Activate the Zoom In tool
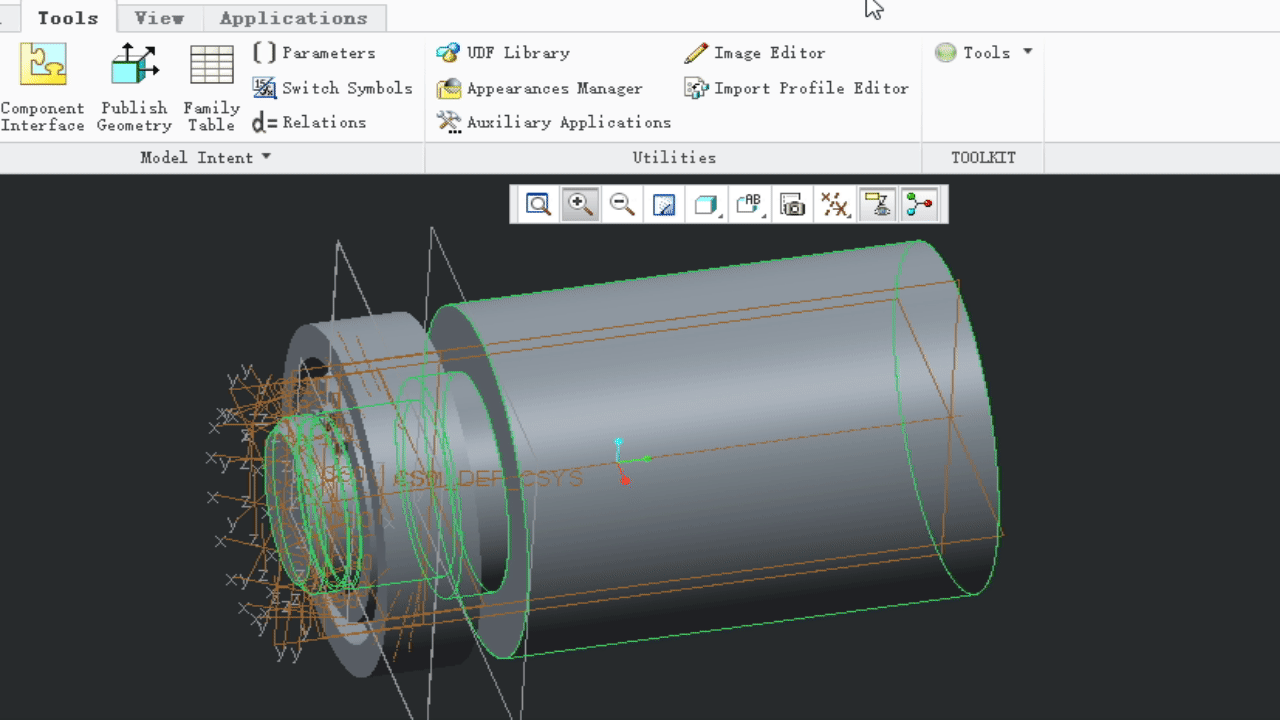1280x720 pixels. click(580, 205)
